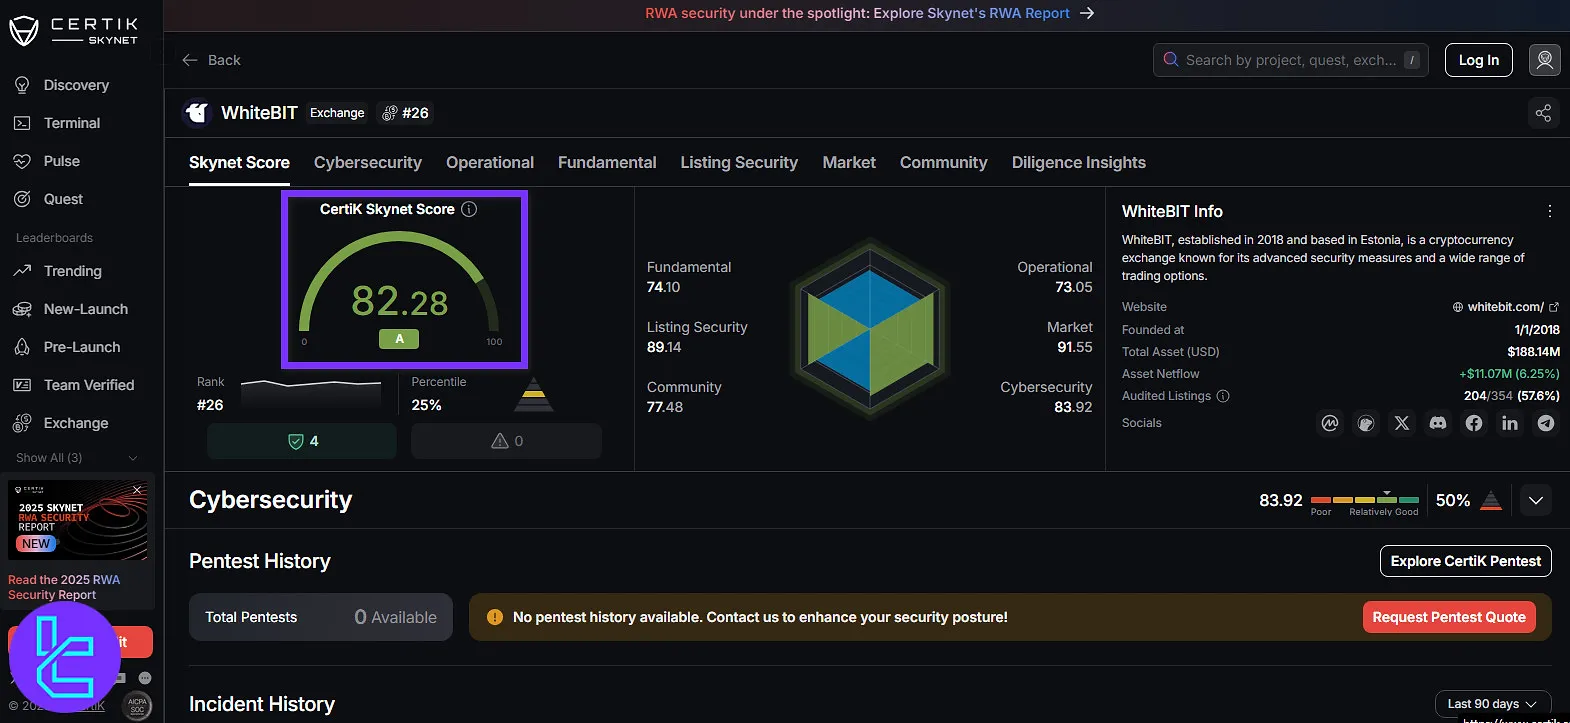Collapse the Cybersecurity section chevron
This screenshot has width=1570, height=723.
[1535, 500]
